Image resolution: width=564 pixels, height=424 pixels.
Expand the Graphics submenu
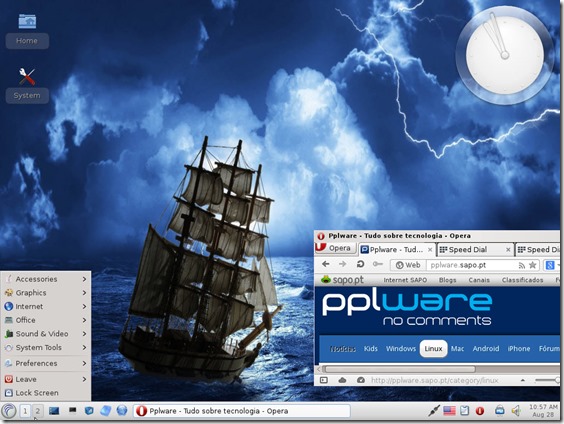click(x=45, y=293)
